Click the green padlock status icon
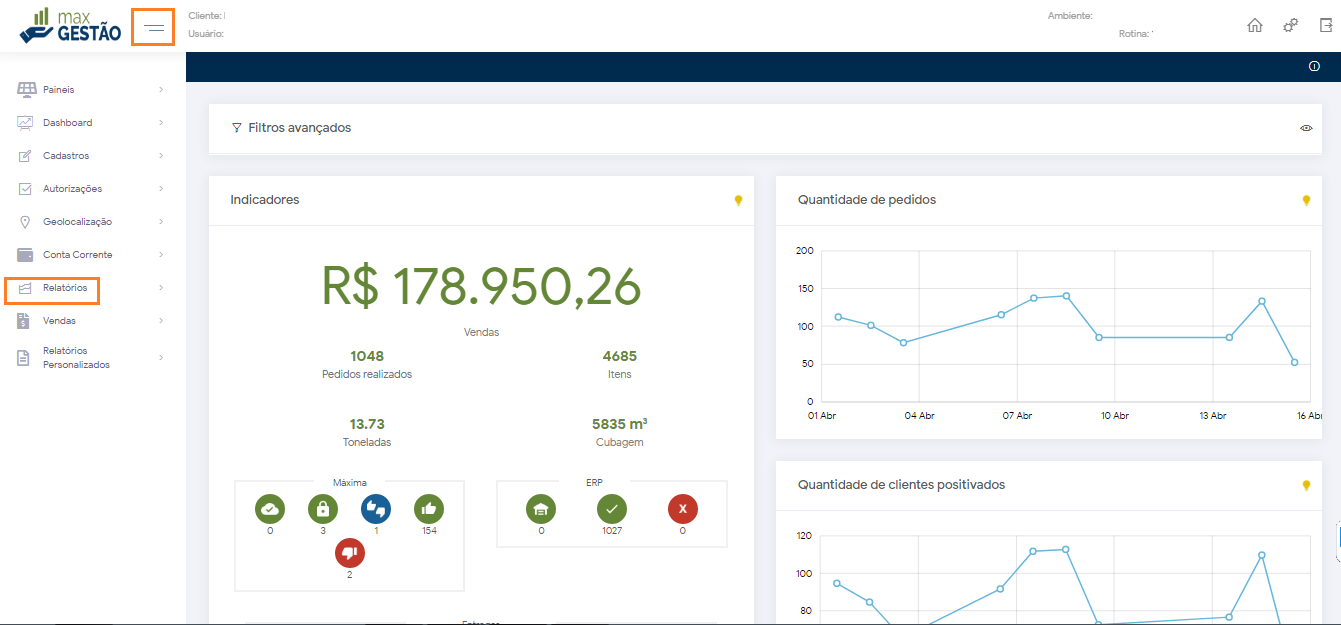The image size is (1341, 625). [322, 509]
